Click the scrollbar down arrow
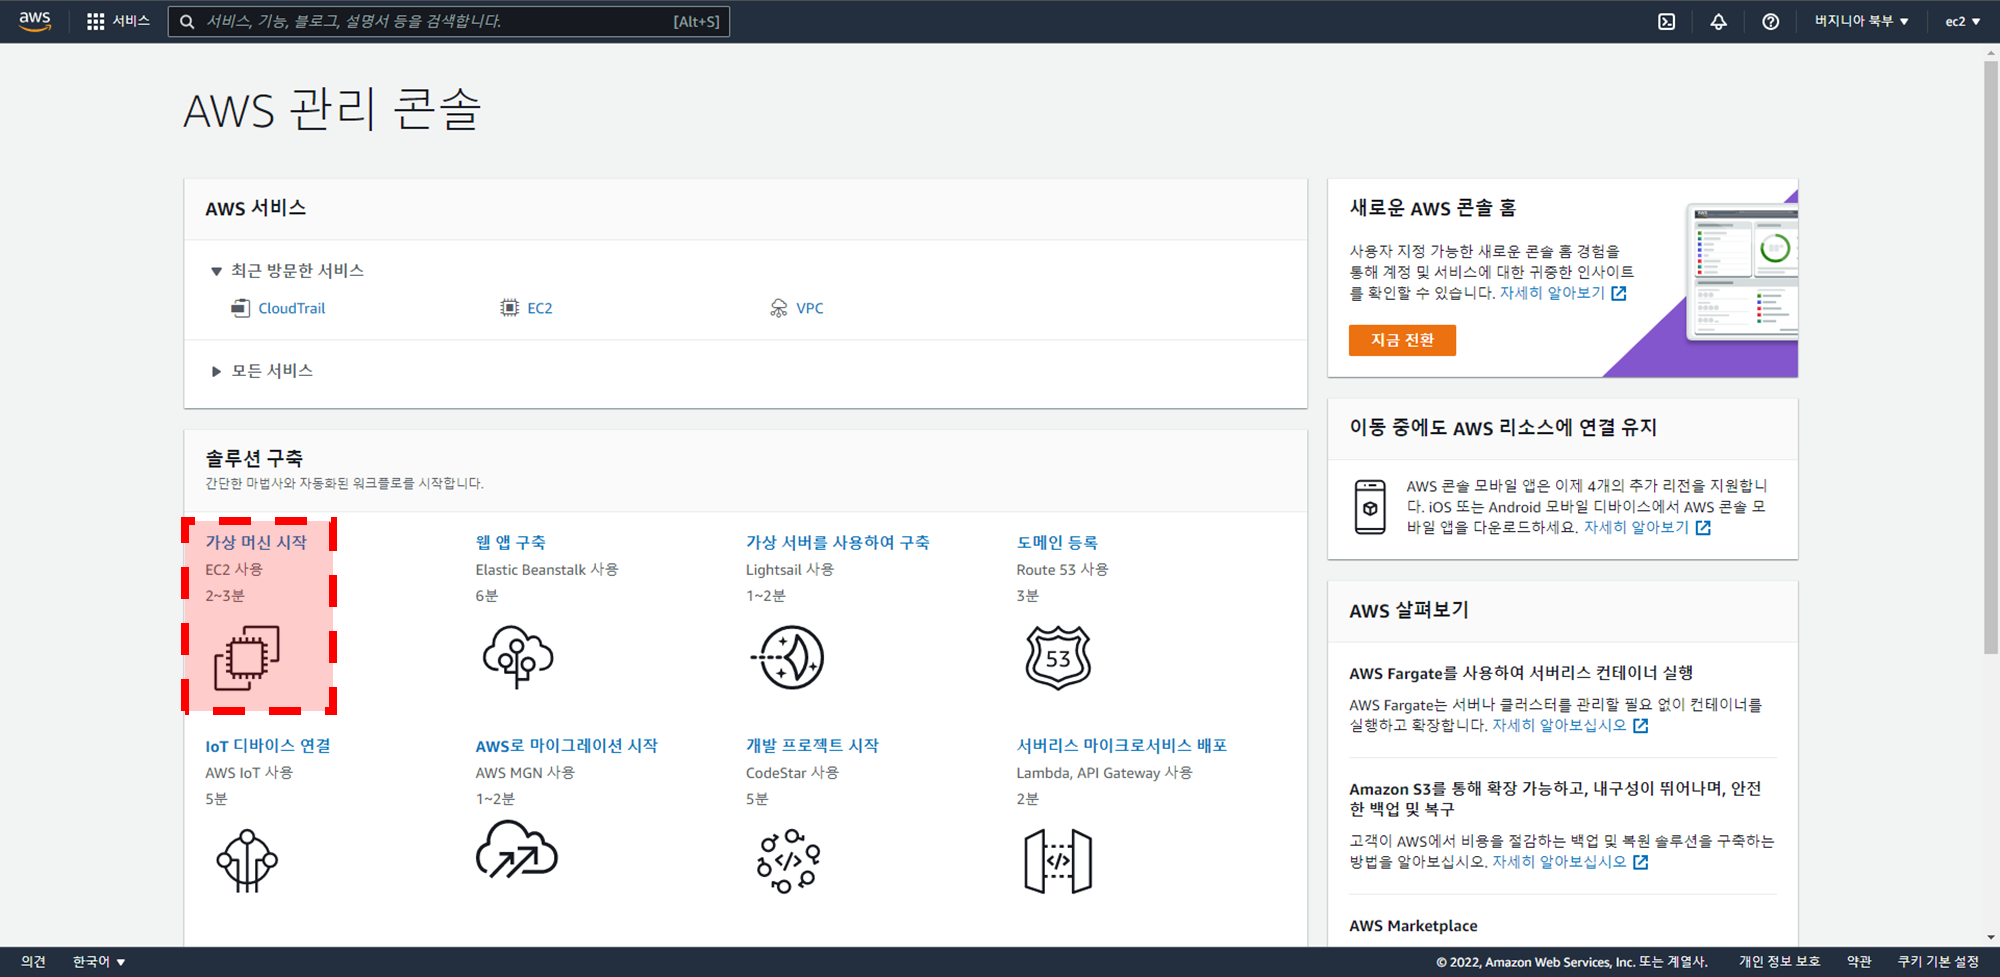 (x=1991, y=938)
